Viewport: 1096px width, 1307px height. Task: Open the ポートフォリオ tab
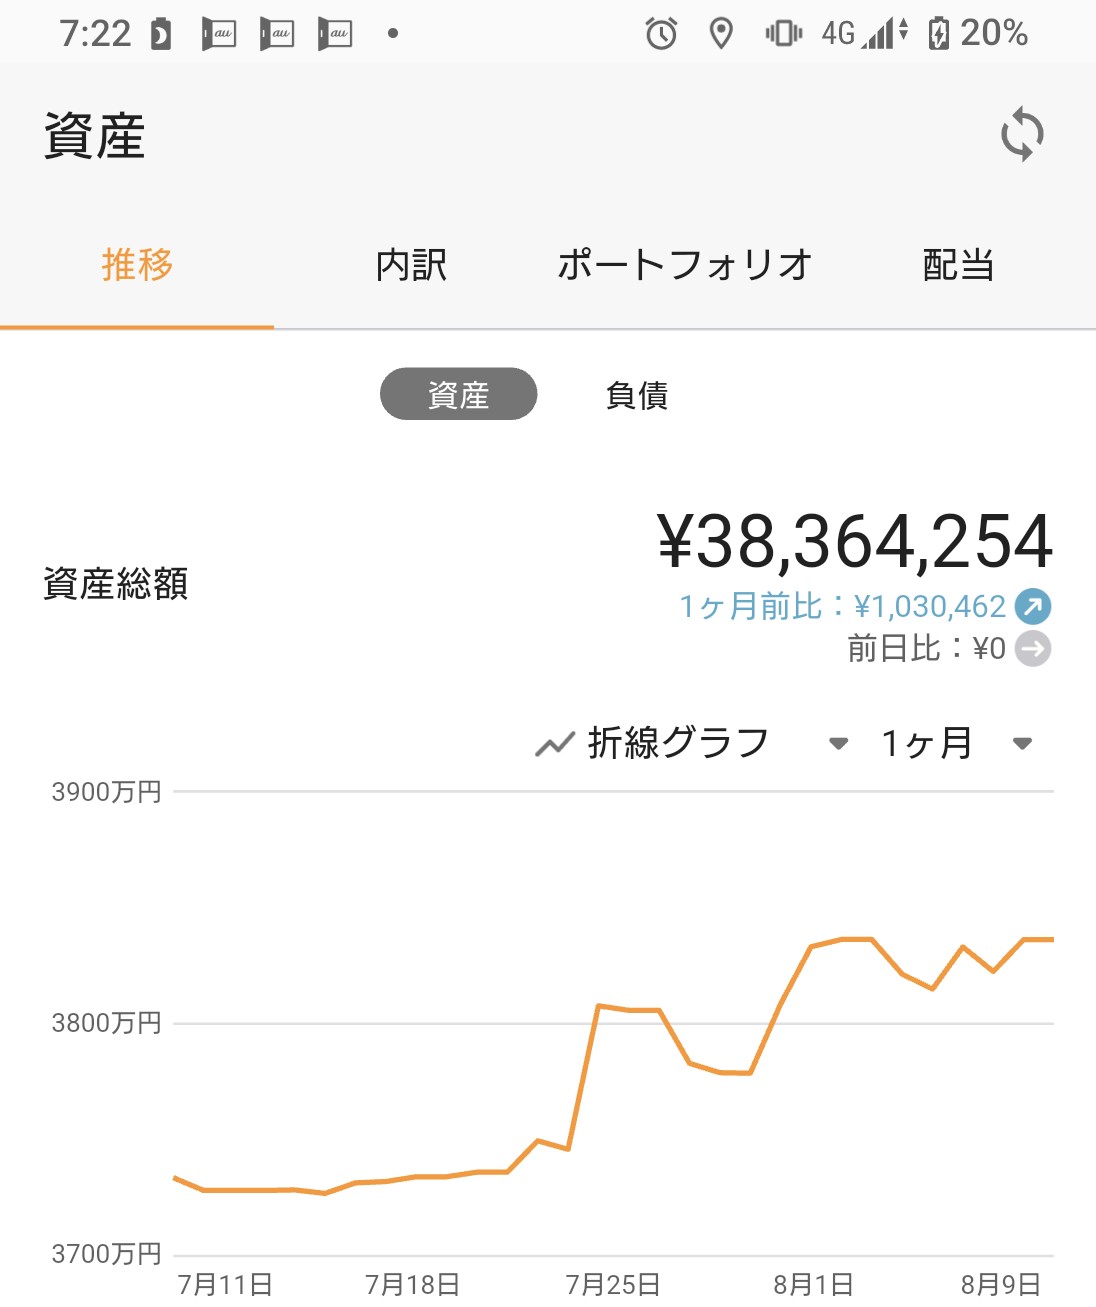coord(685,265)
